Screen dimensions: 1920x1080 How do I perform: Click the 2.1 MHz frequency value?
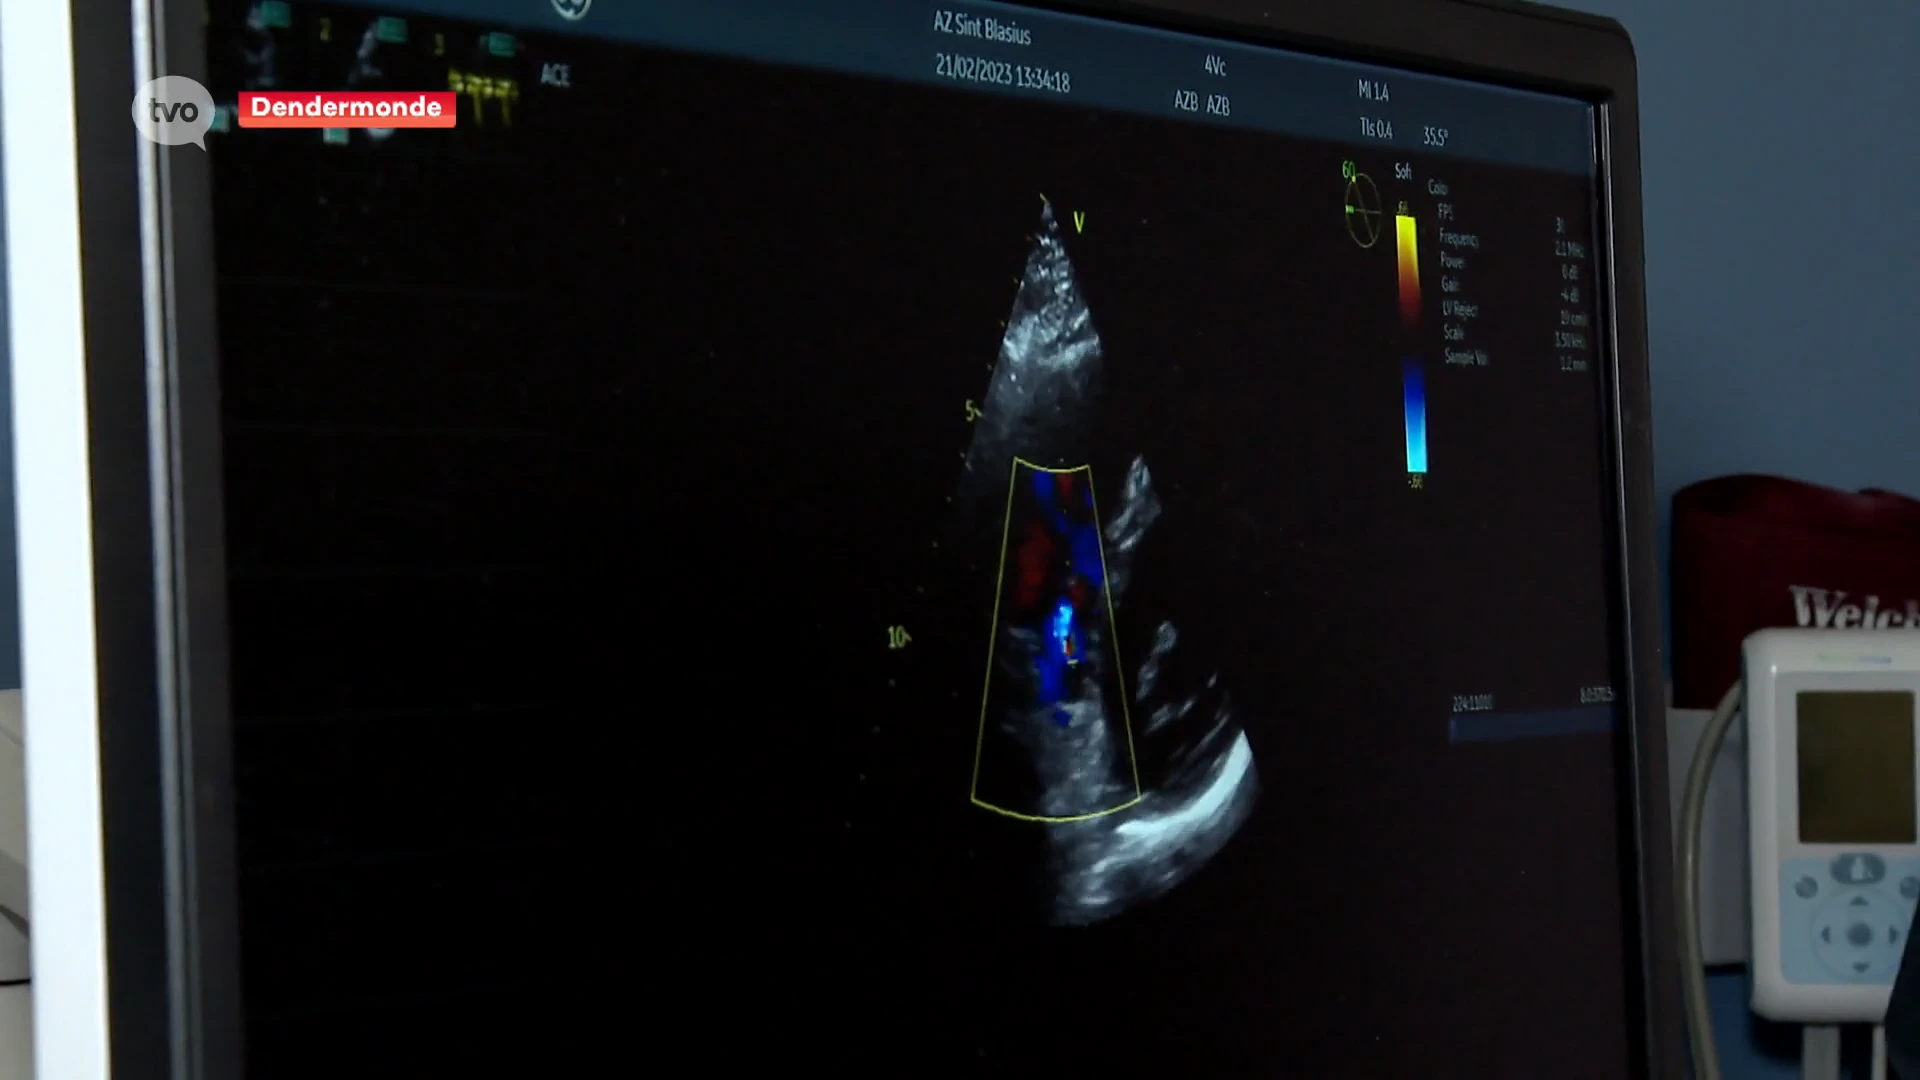click(x=1569, y=249)
